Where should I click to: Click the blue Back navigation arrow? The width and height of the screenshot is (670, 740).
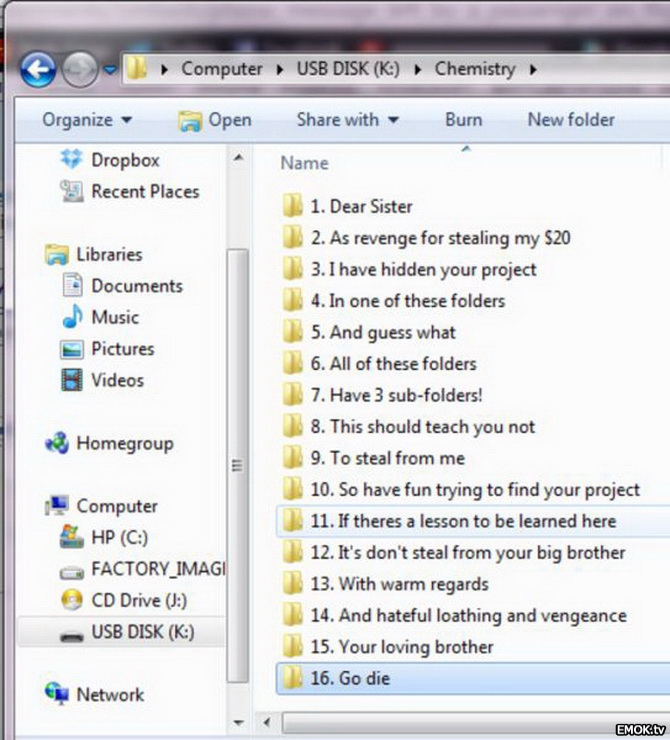pyautogui.click(x=38, y=70)
